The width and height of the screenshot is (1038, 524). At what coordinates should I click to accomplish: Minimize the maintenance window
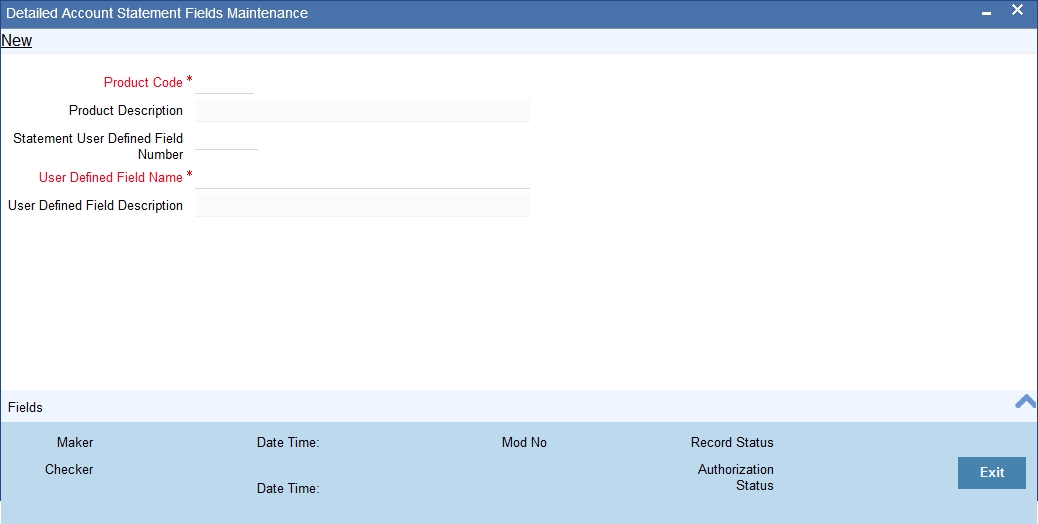(986, 13)
